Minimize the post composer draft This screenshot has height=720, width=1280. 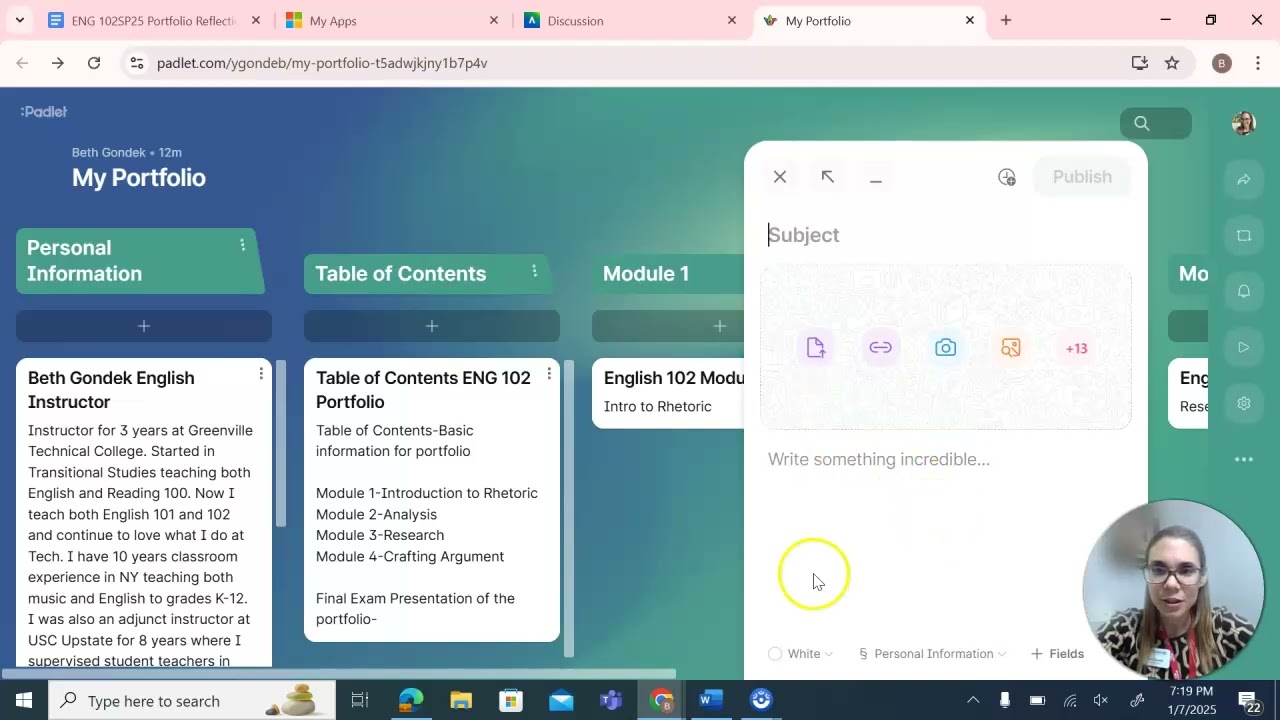tap(876, 177)
